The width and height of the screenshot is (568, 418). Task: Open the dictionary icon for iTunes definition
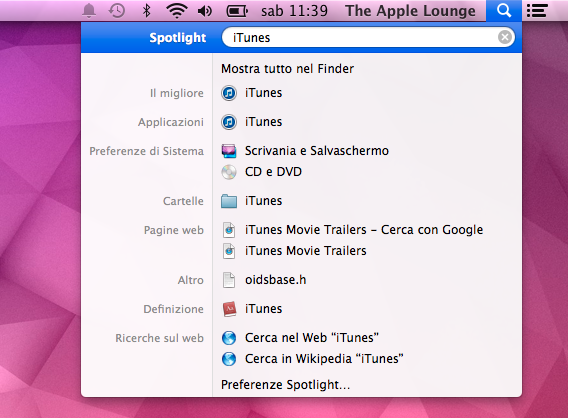[x=229, y=309]
